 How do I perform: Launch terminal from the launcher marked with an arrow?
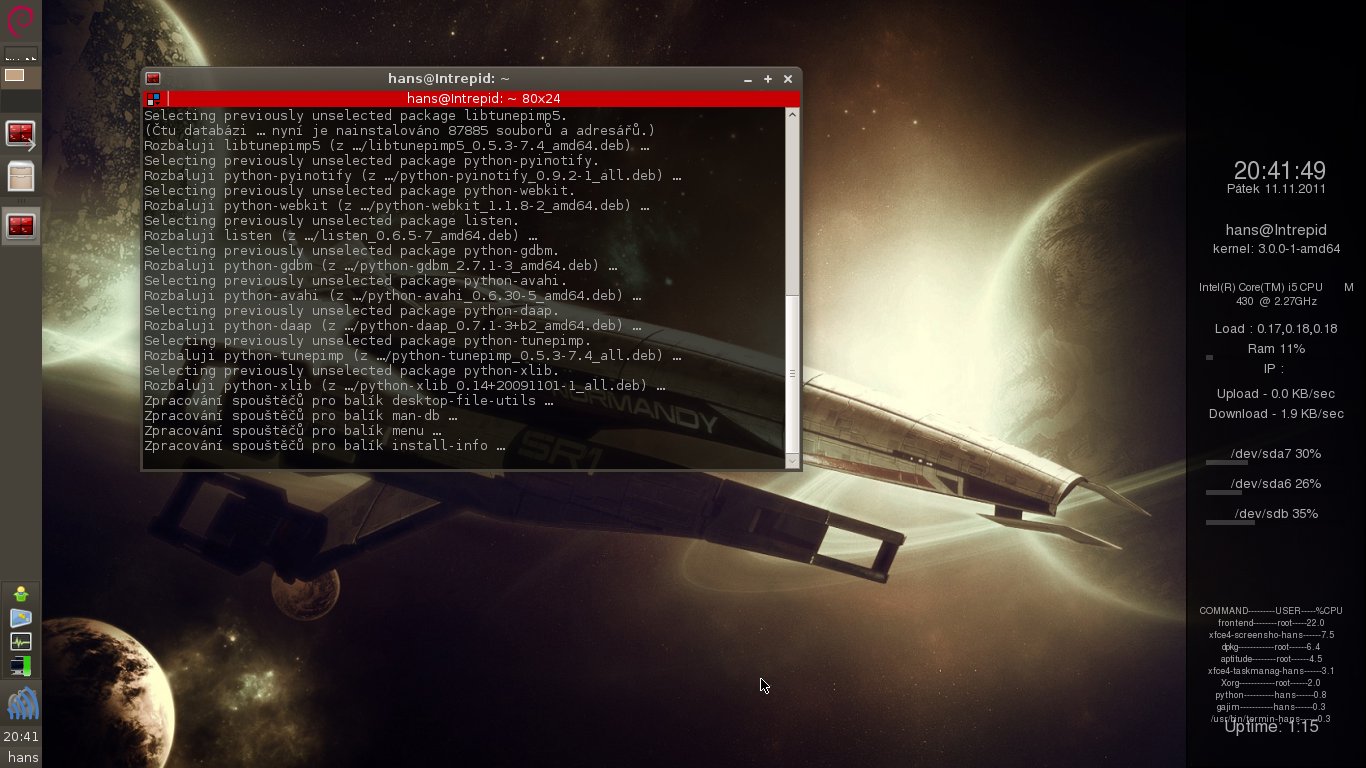21,135
